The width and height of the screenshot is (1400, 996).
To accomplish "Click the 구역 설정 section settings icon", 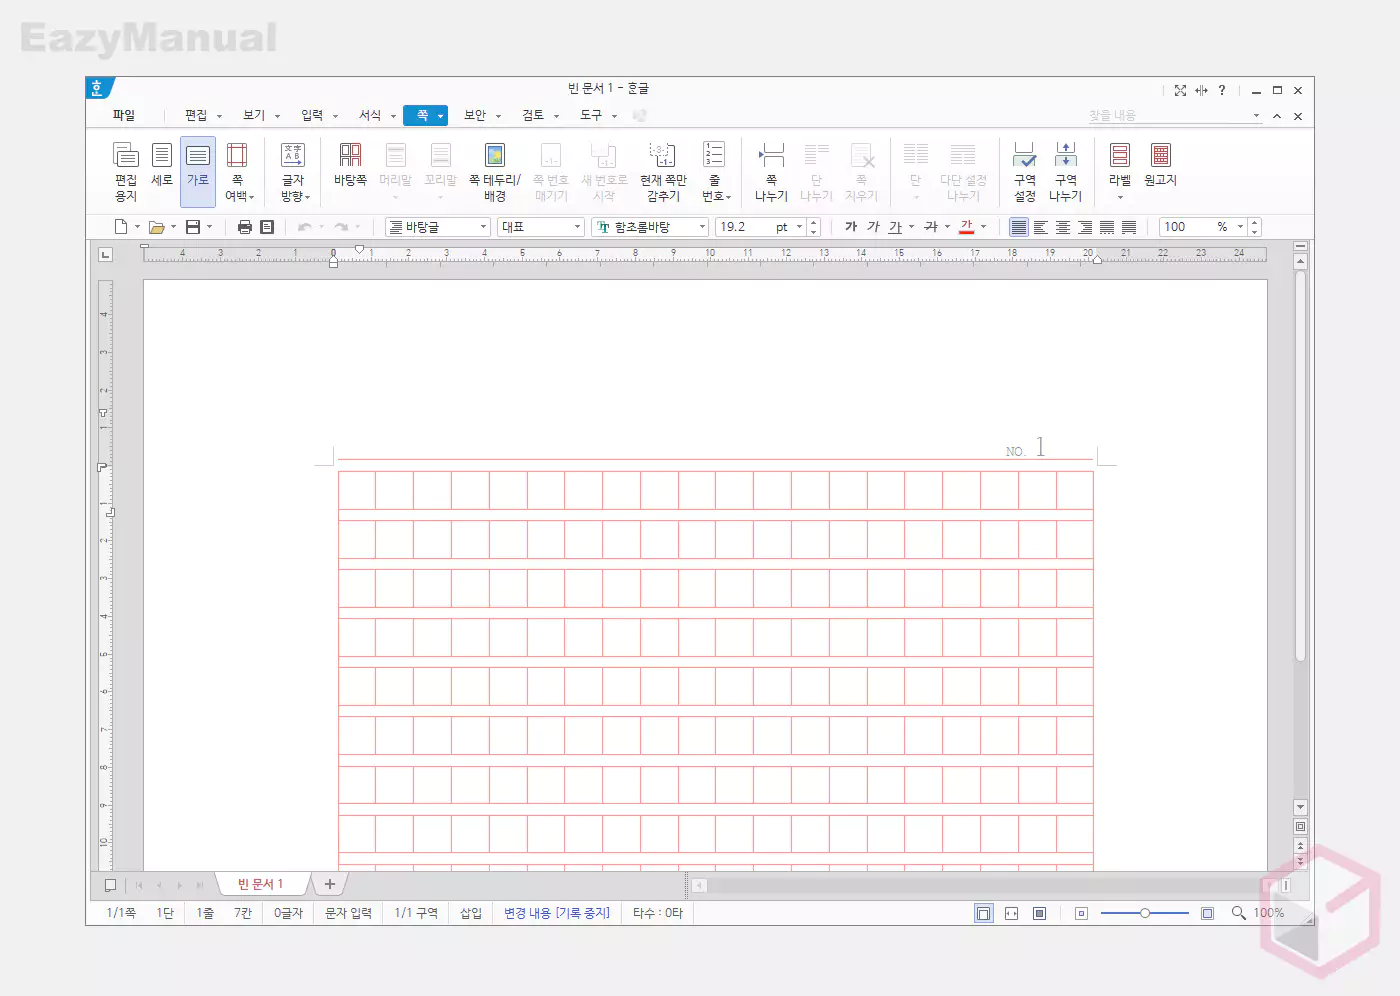I will 1025,170.
